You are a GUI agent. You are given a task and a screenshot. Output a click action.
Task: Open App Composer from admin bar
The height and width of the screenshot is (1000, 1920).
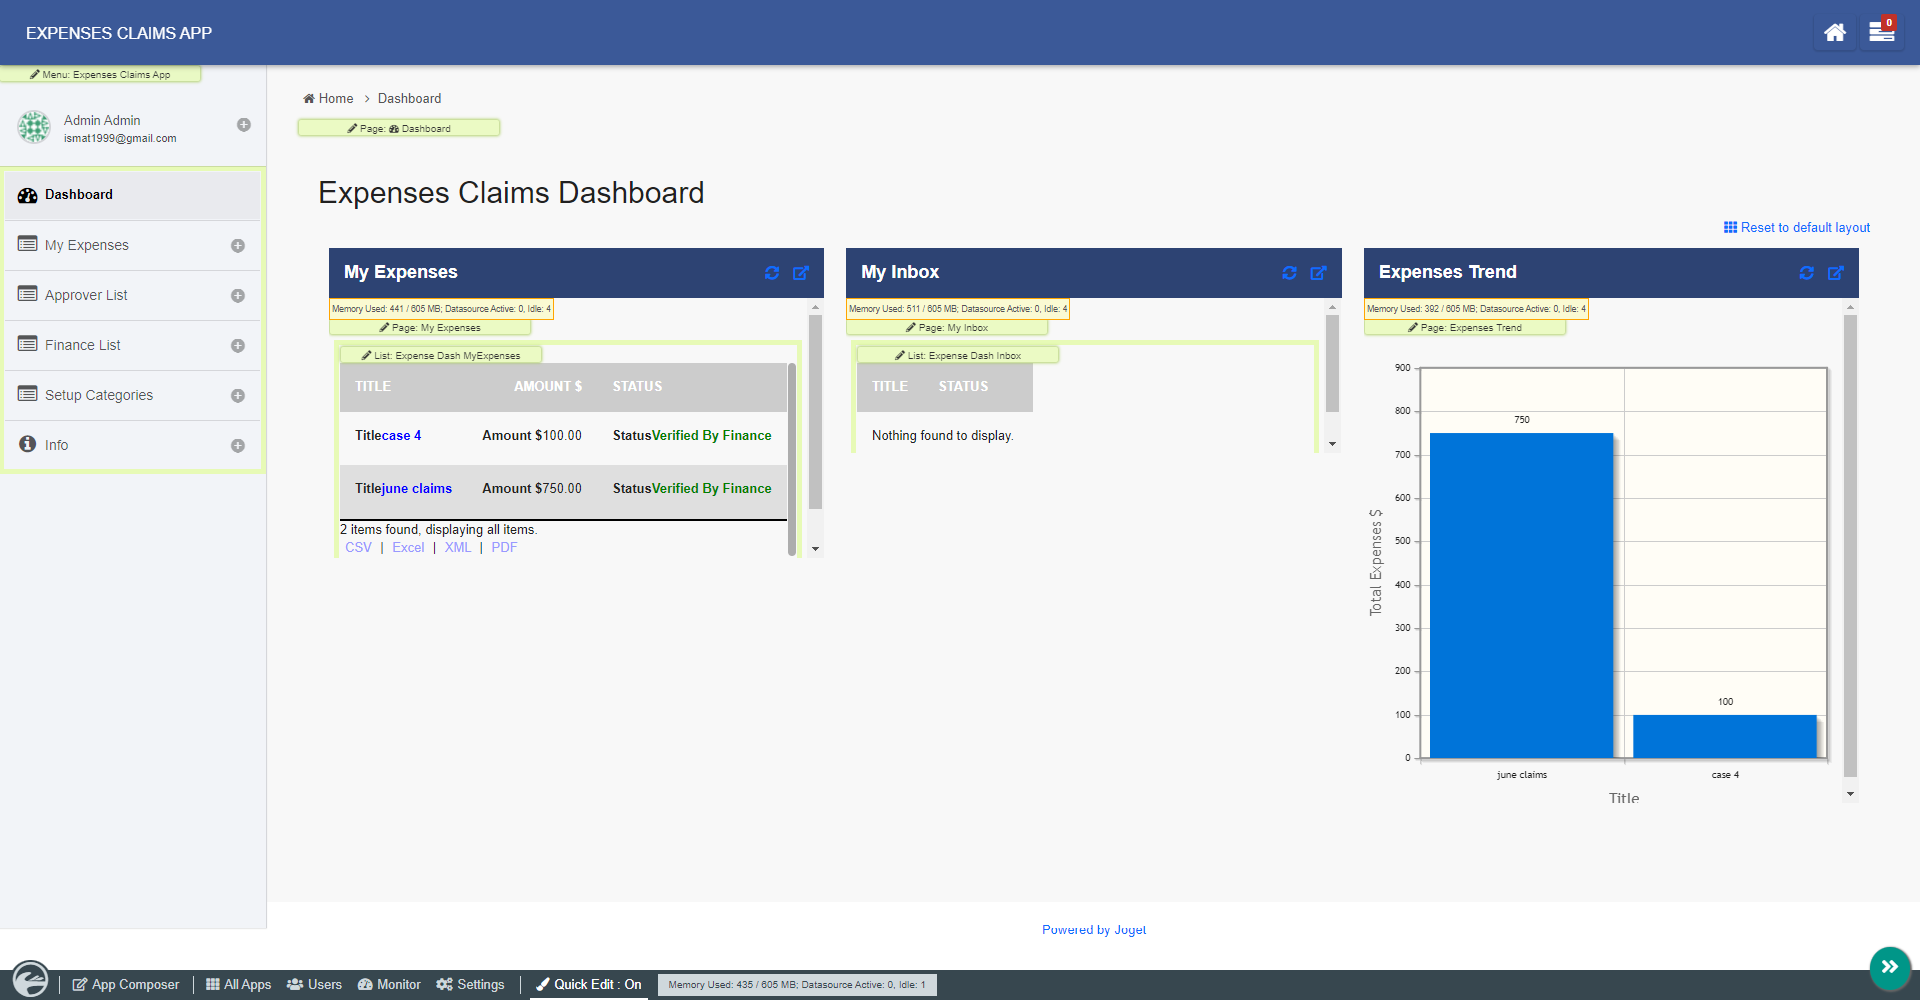pyautogui.click(x=126, y=985)
